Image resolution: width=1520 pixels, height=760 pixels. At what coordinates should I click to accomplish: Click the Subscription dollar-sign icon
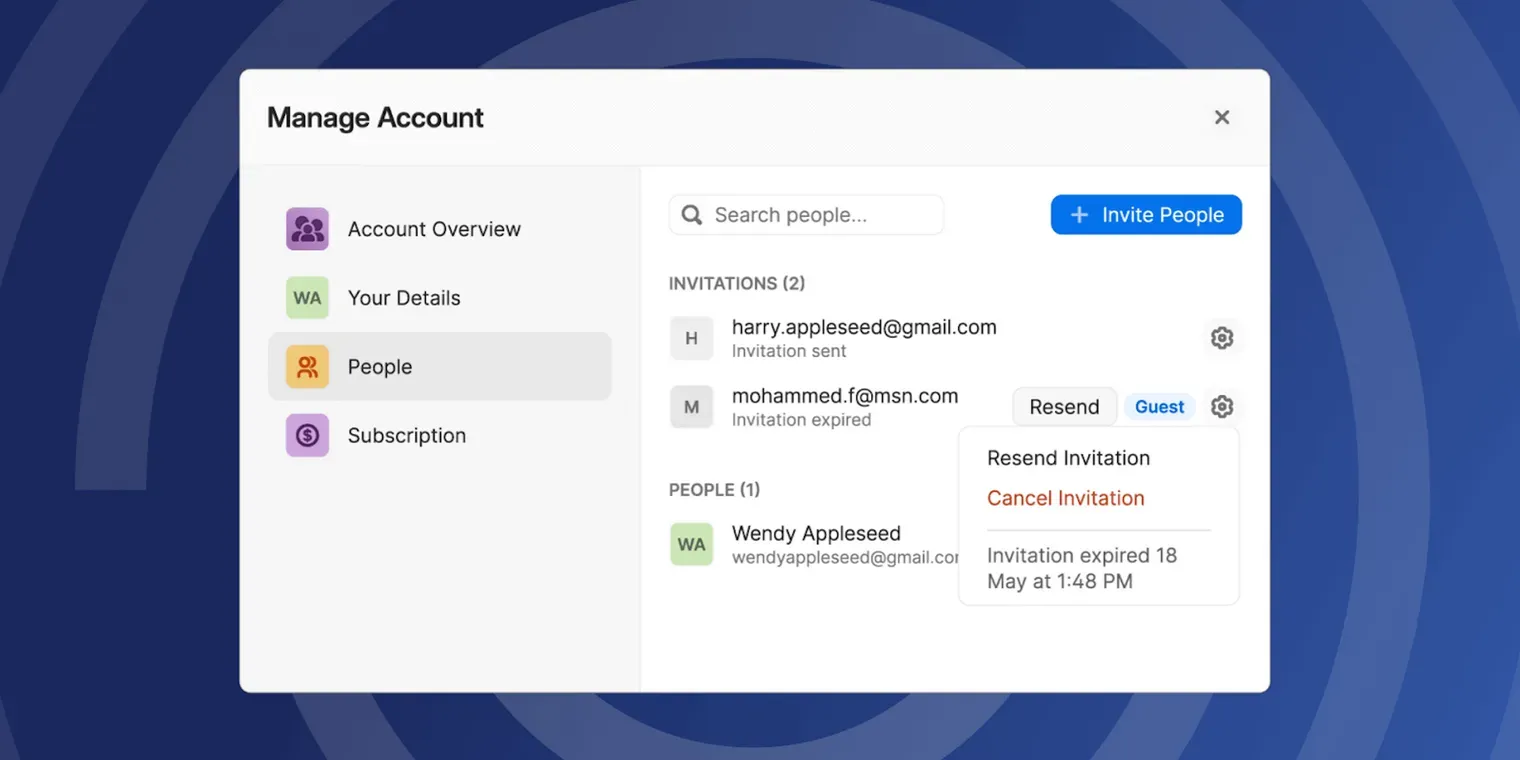[x=307, y=436]
